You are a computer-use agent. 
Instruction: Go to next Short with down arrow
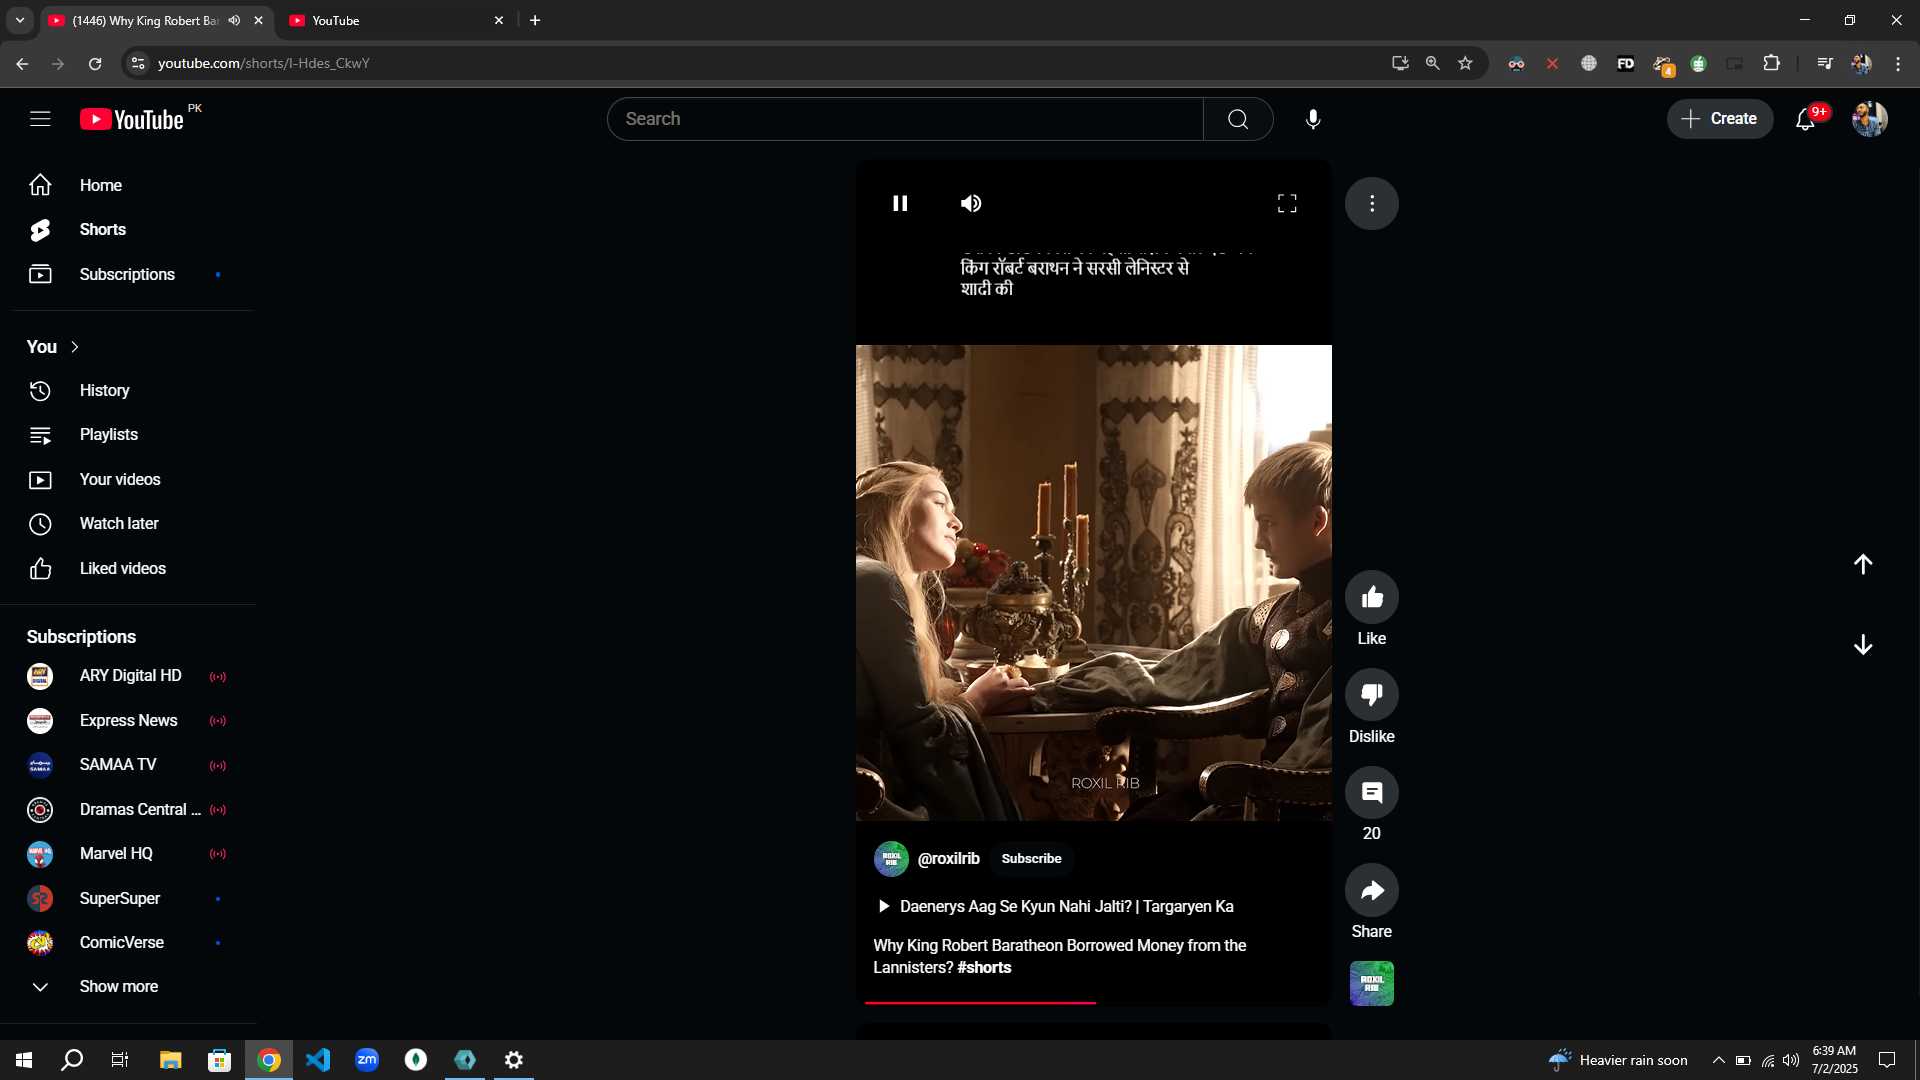[1863, 645]
